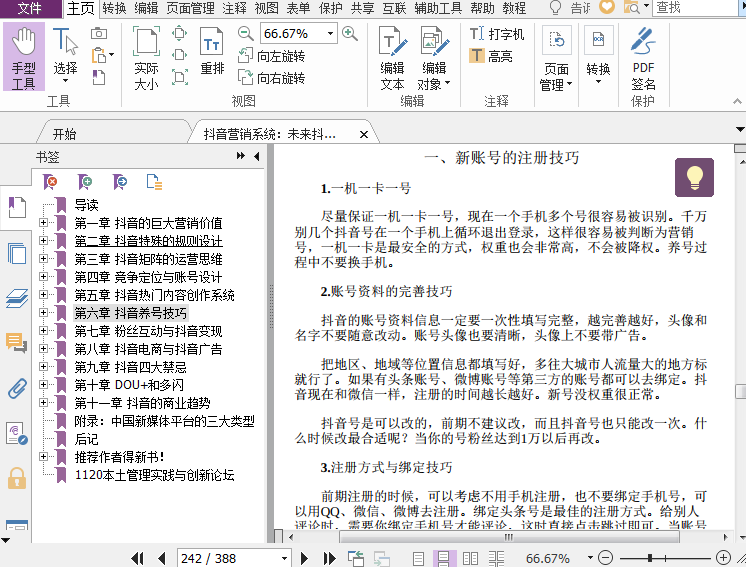Go to next page arrow
The width and height of the screenshot is (746, 567).
(304, 558)
